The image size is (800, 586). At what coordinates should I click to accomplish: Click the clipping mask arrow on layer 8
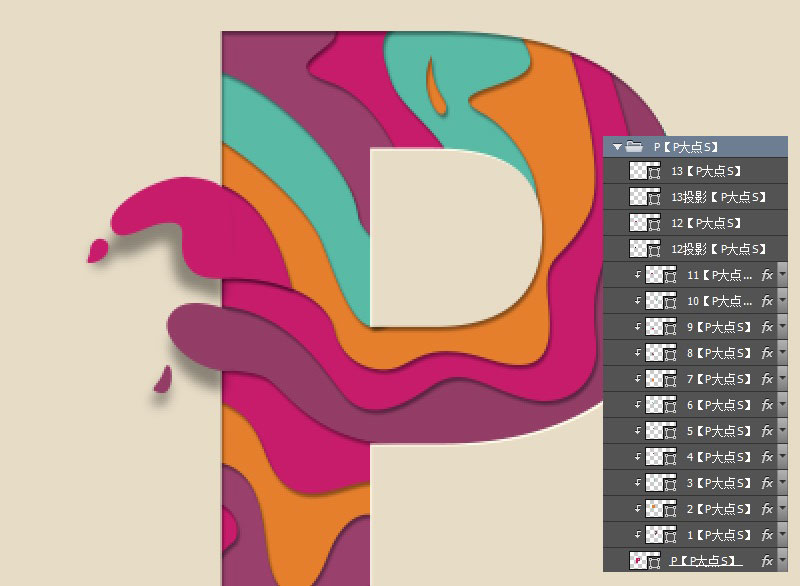click(x=638, y=353)
